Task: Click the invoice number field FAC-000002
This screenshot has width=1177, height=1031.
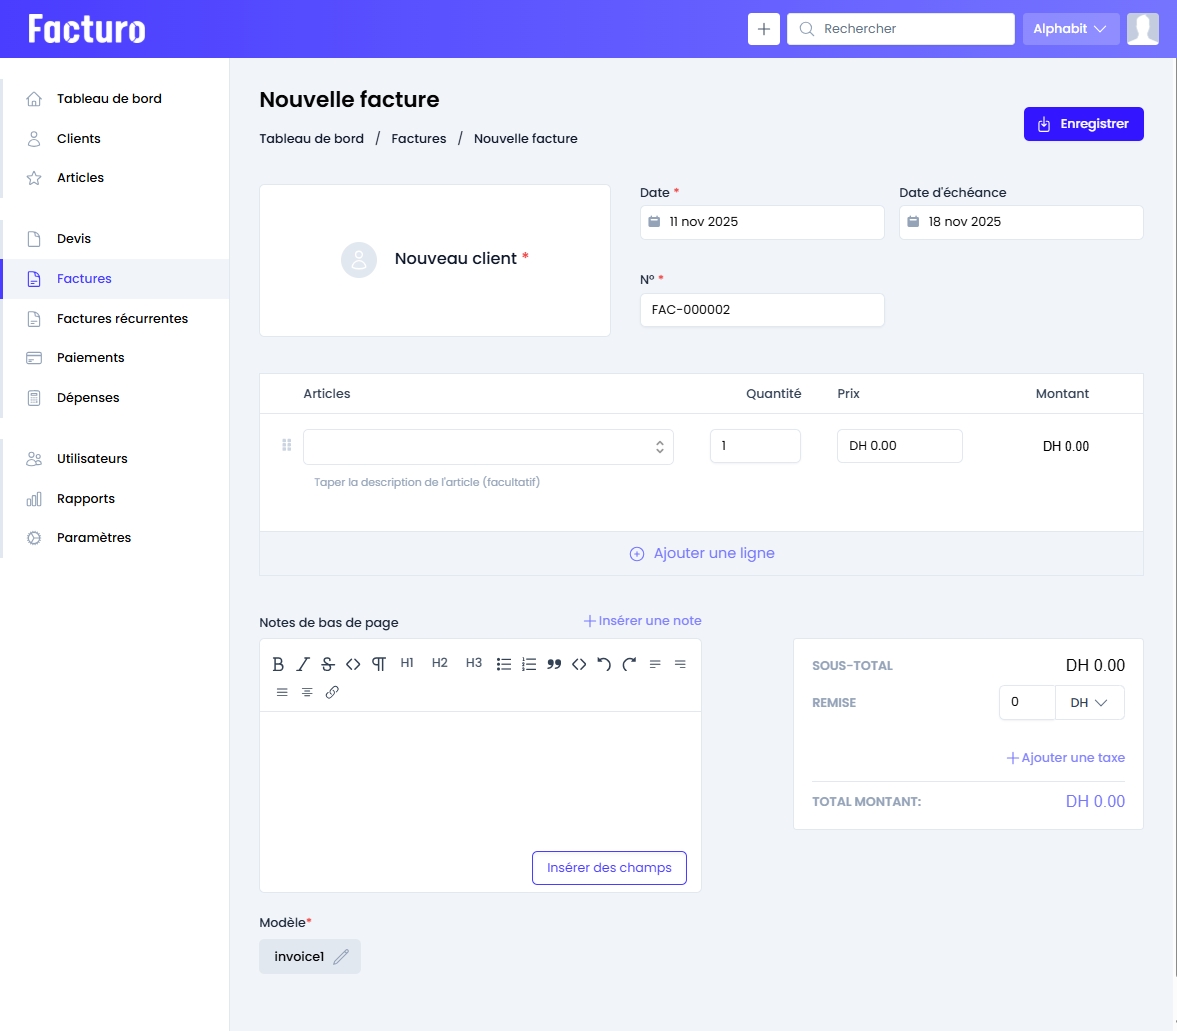Action: tap(761, 310)
